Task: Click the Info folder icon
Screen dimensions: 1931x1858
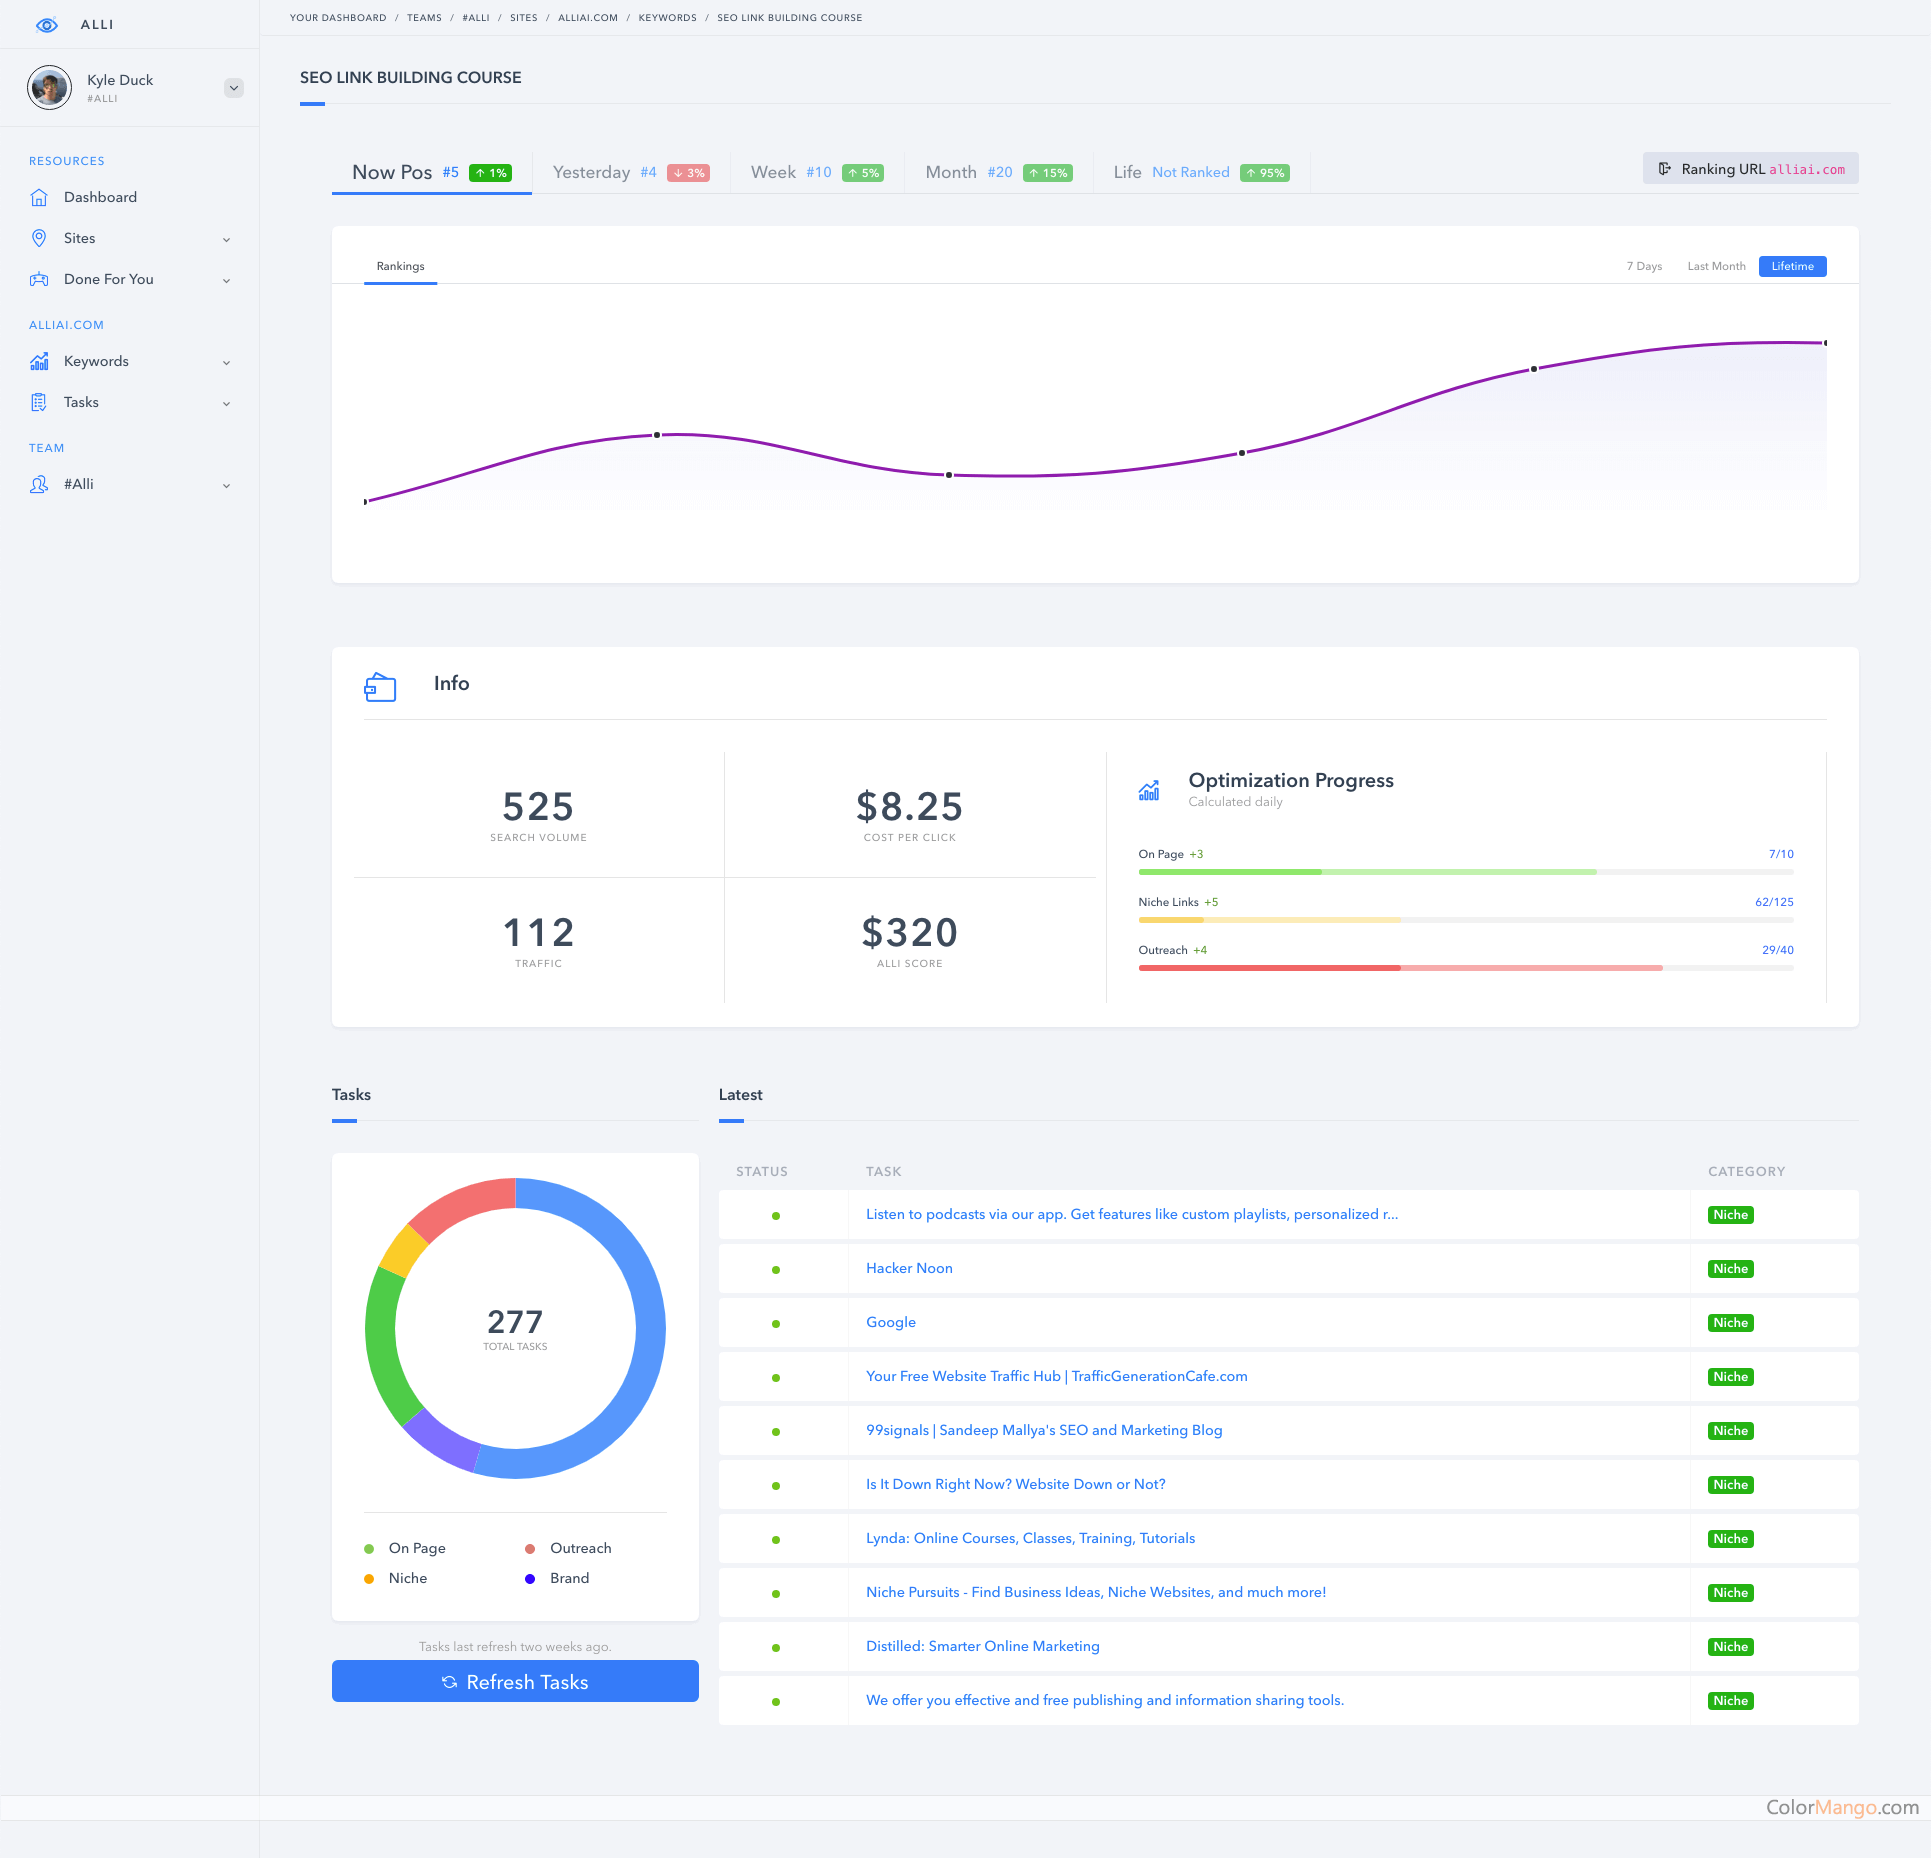Action: (380, 687)
